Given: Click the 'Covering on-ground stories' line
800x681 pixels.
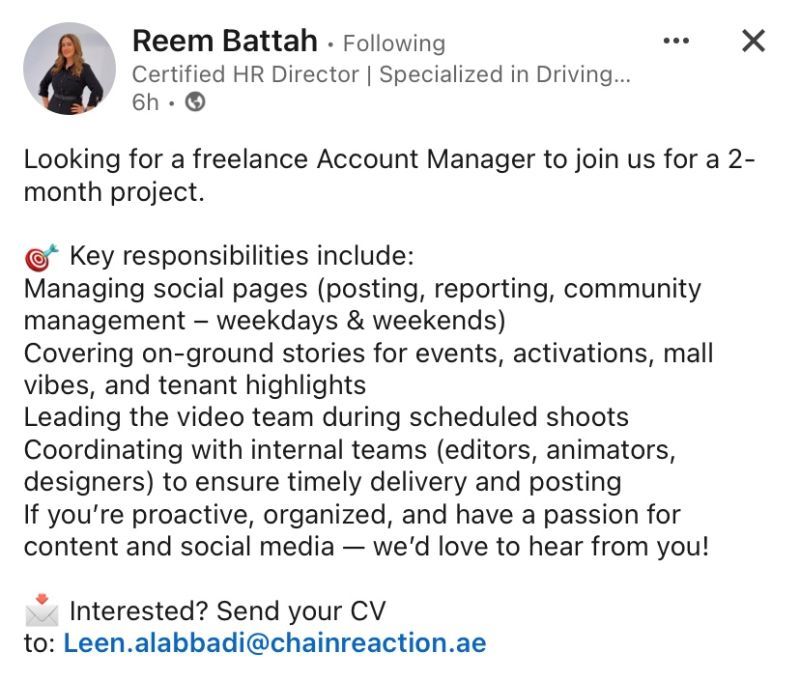Looking at the screenshot, I should coord(368,354).
